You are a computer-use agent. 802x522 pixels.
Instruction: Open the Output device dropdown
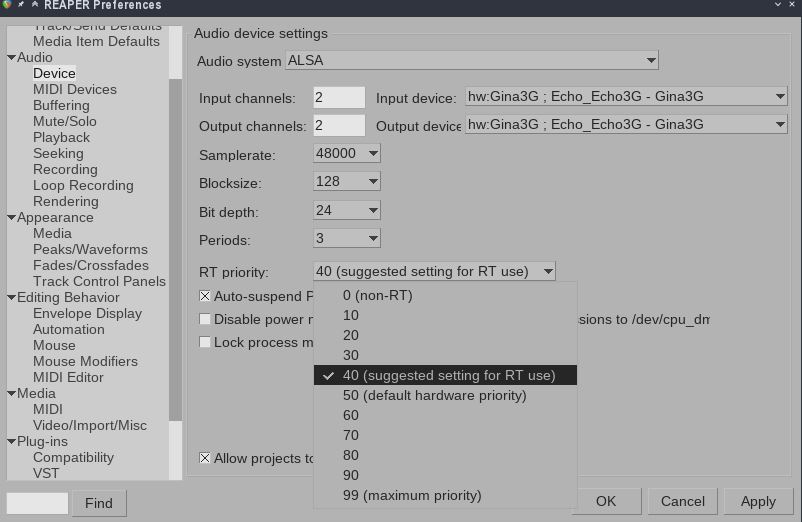[626, 124]
